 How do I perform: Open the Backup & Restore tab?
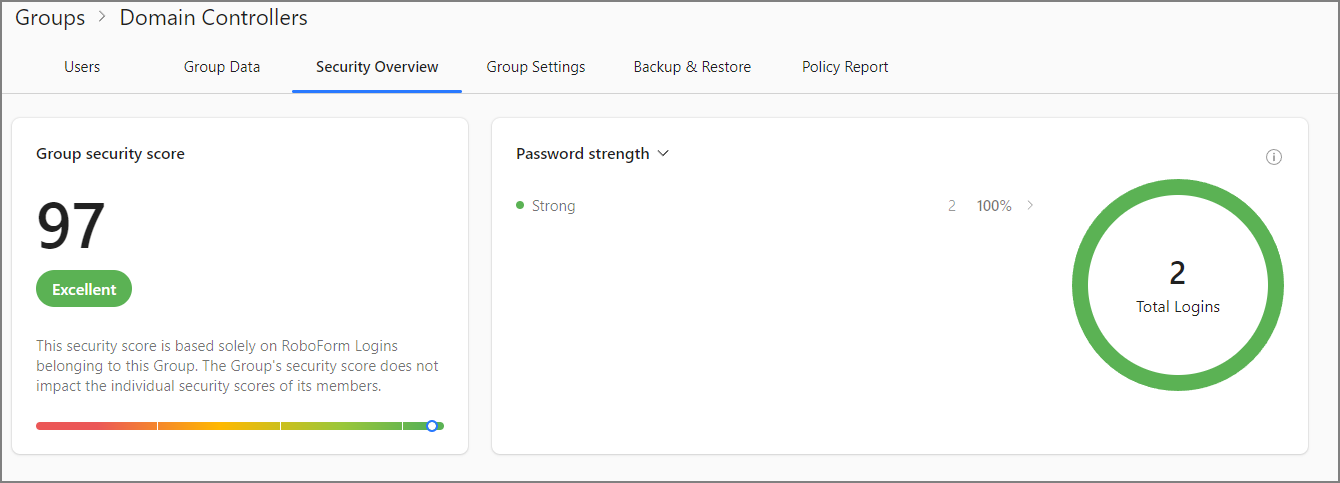pyautogui.click(x=692, y=67)
